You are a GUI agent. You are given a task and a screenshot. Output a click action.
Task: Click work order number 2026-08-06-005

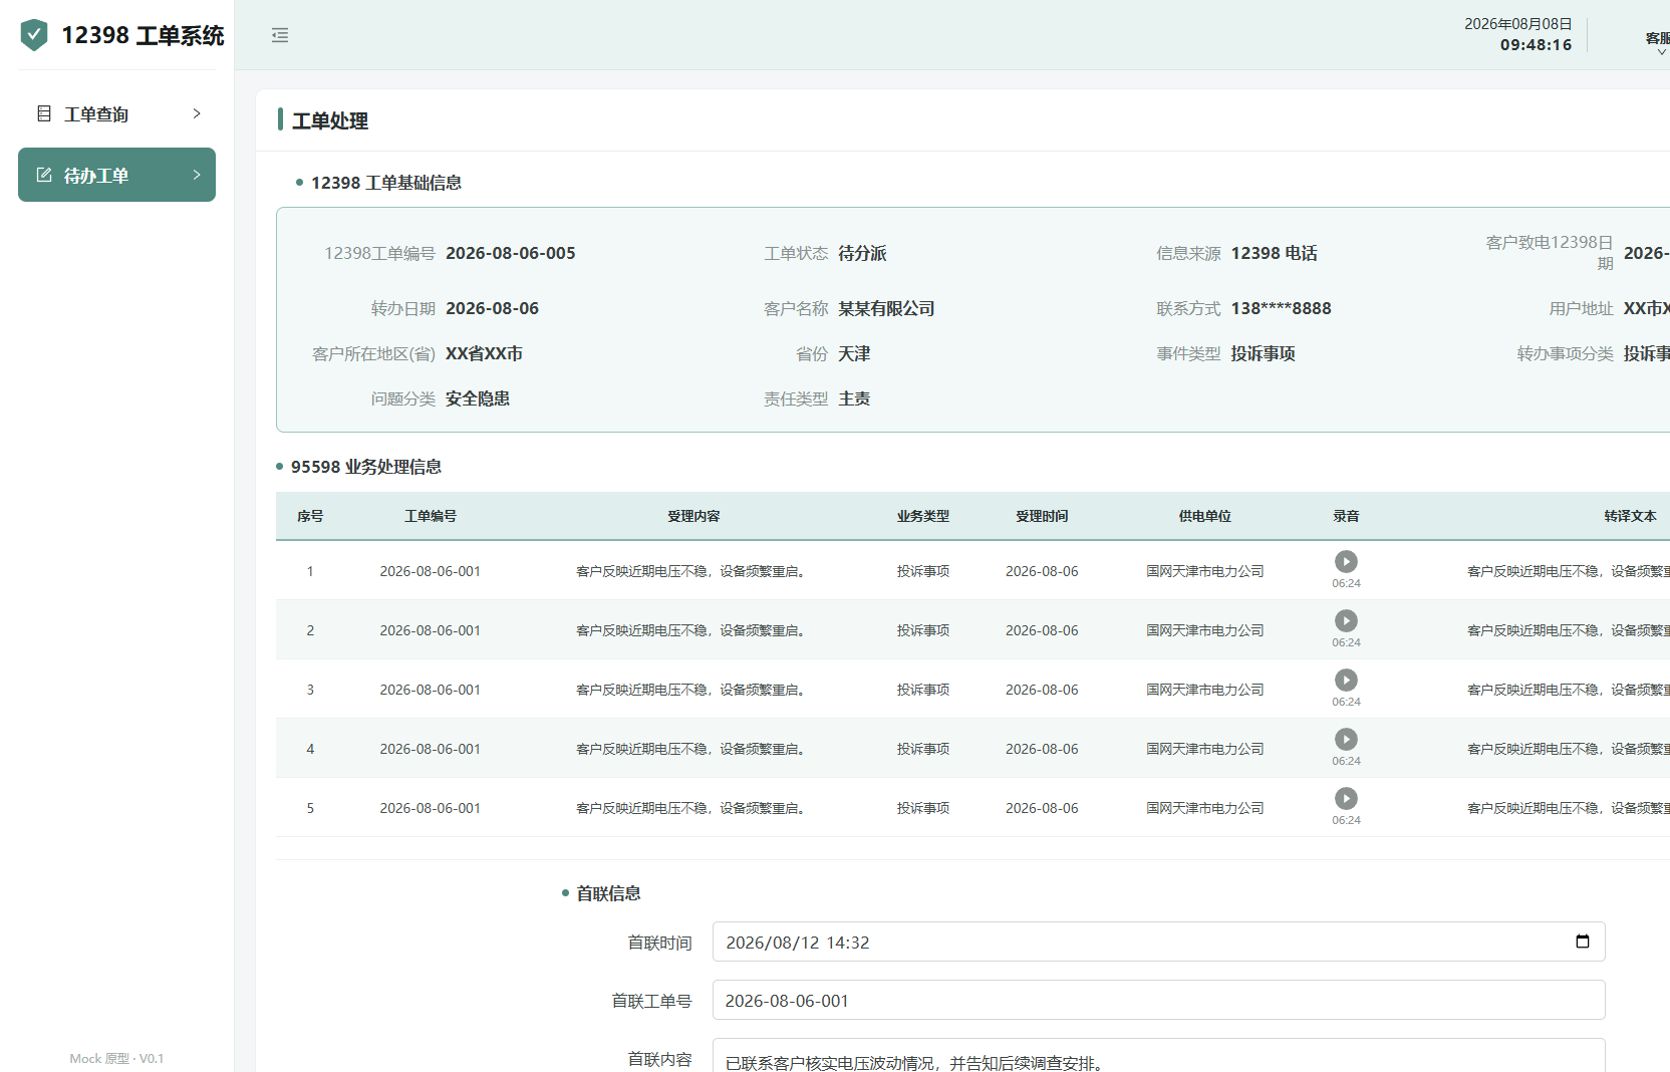511,253
